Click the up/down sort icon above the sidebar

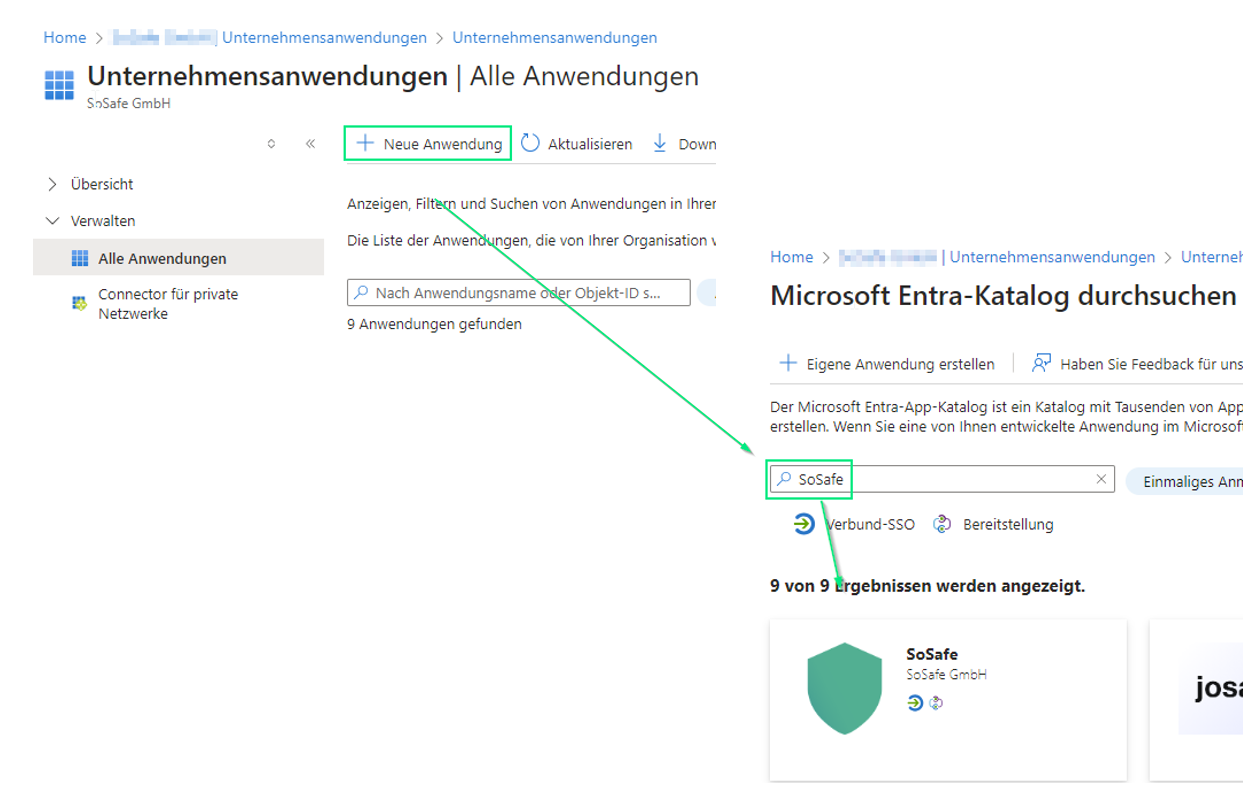[271, 144]
